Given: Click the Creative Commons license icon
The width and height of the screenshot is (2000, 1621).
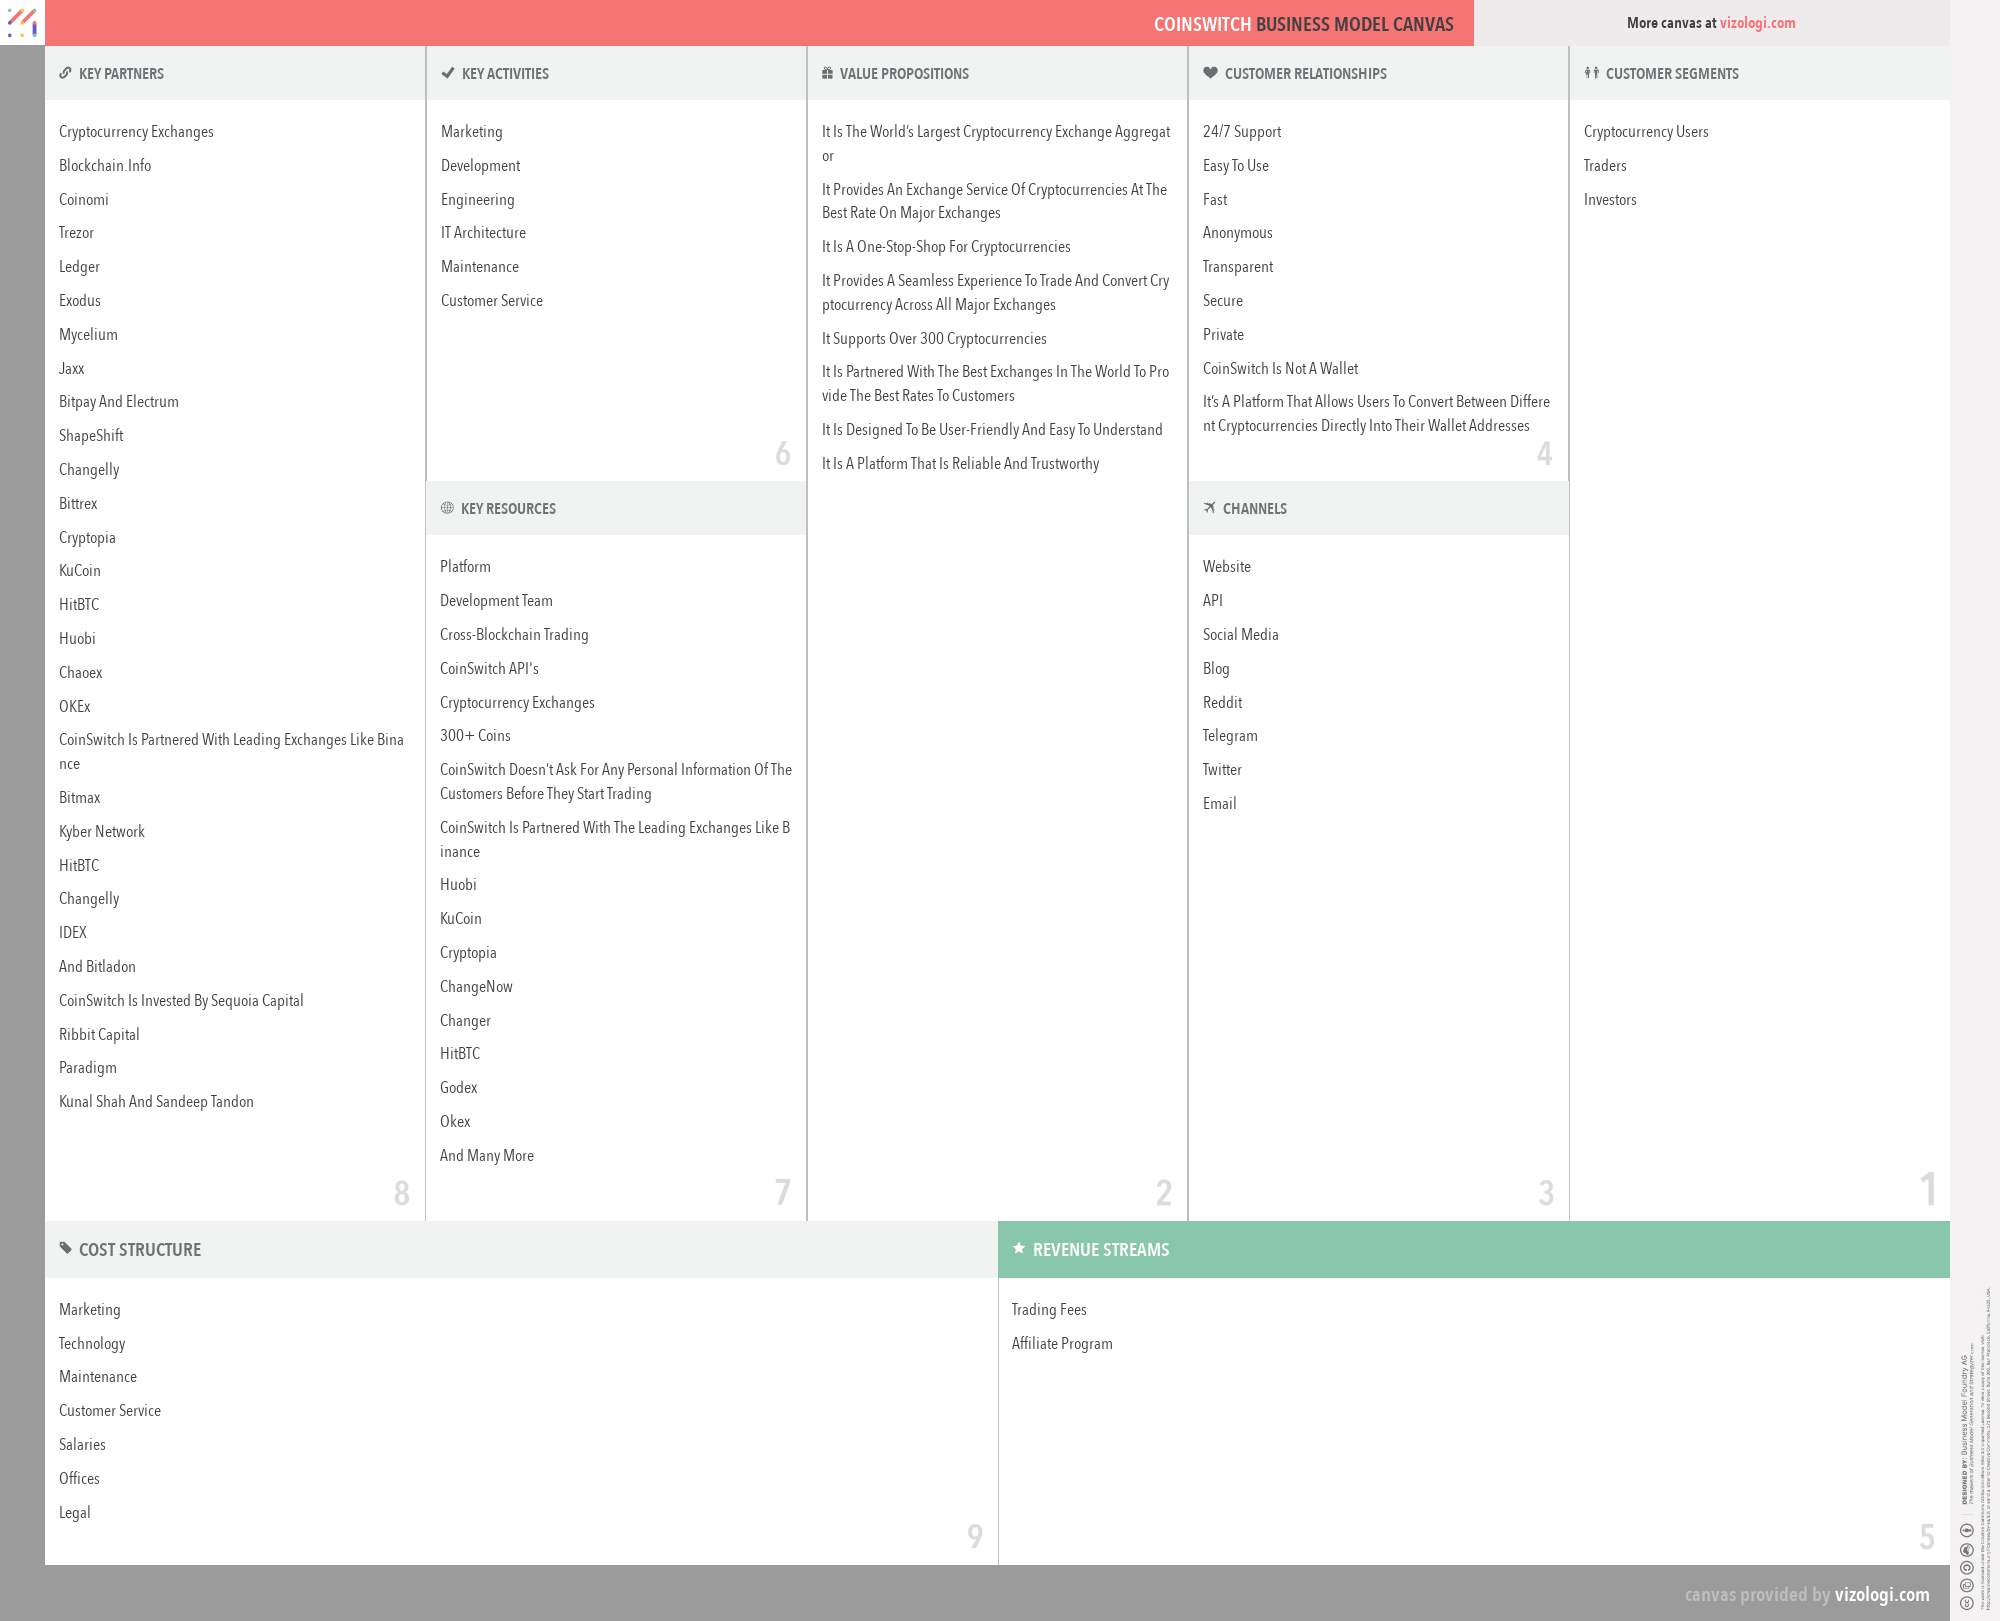Looking at the screenshot, I should (x=1966, y=1603).
